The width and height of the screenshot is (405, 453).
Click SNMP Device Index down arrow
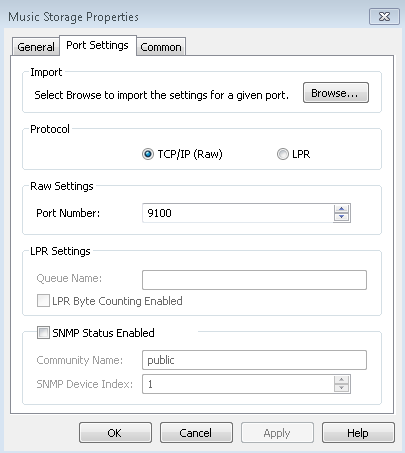tap(341, 388)
